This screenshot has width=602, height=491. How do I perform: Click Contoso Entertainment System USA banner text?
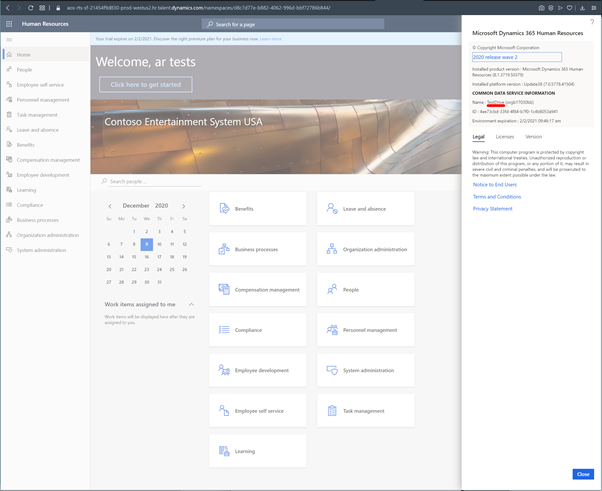184,122
